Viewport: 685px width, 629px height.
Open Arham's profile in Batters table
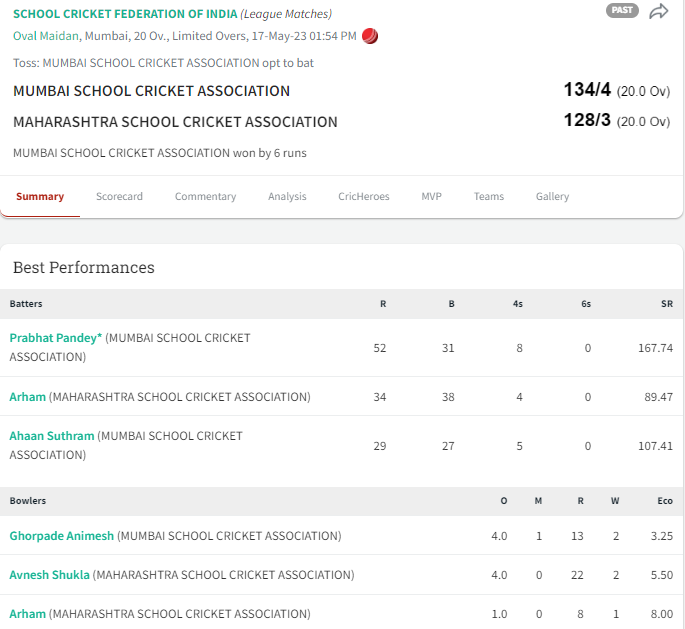(28, 397)
